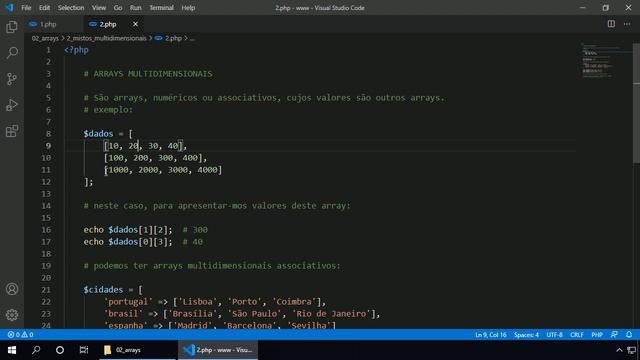Image resolution: width=640 pixels, height=360 pixels.
Task: Click the errors and warnings status indicator
Action: [20, 335]
